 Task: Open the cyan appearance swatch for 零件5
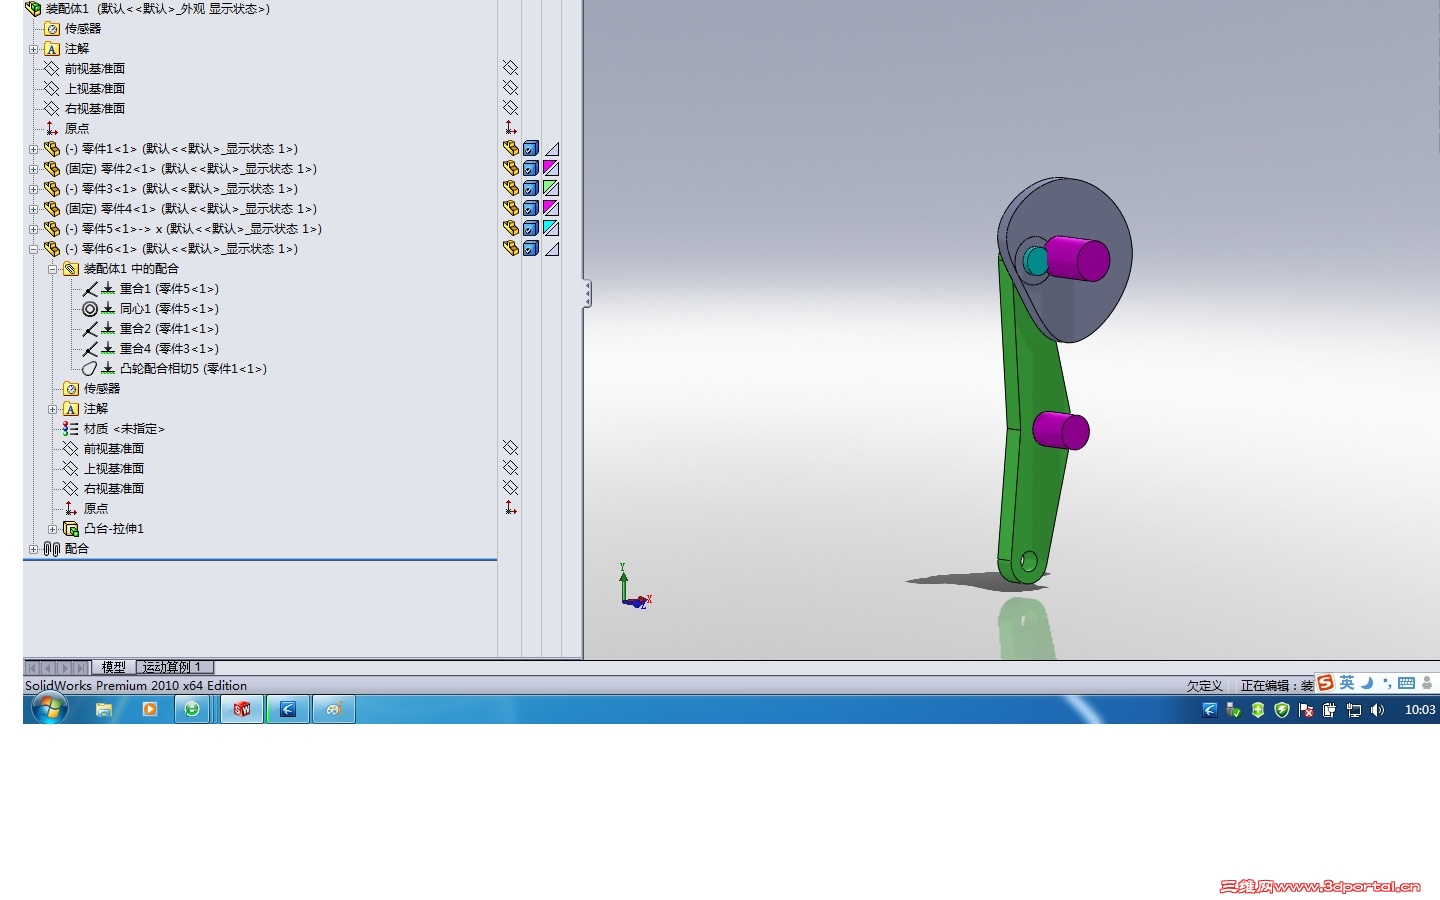(551, 228)
